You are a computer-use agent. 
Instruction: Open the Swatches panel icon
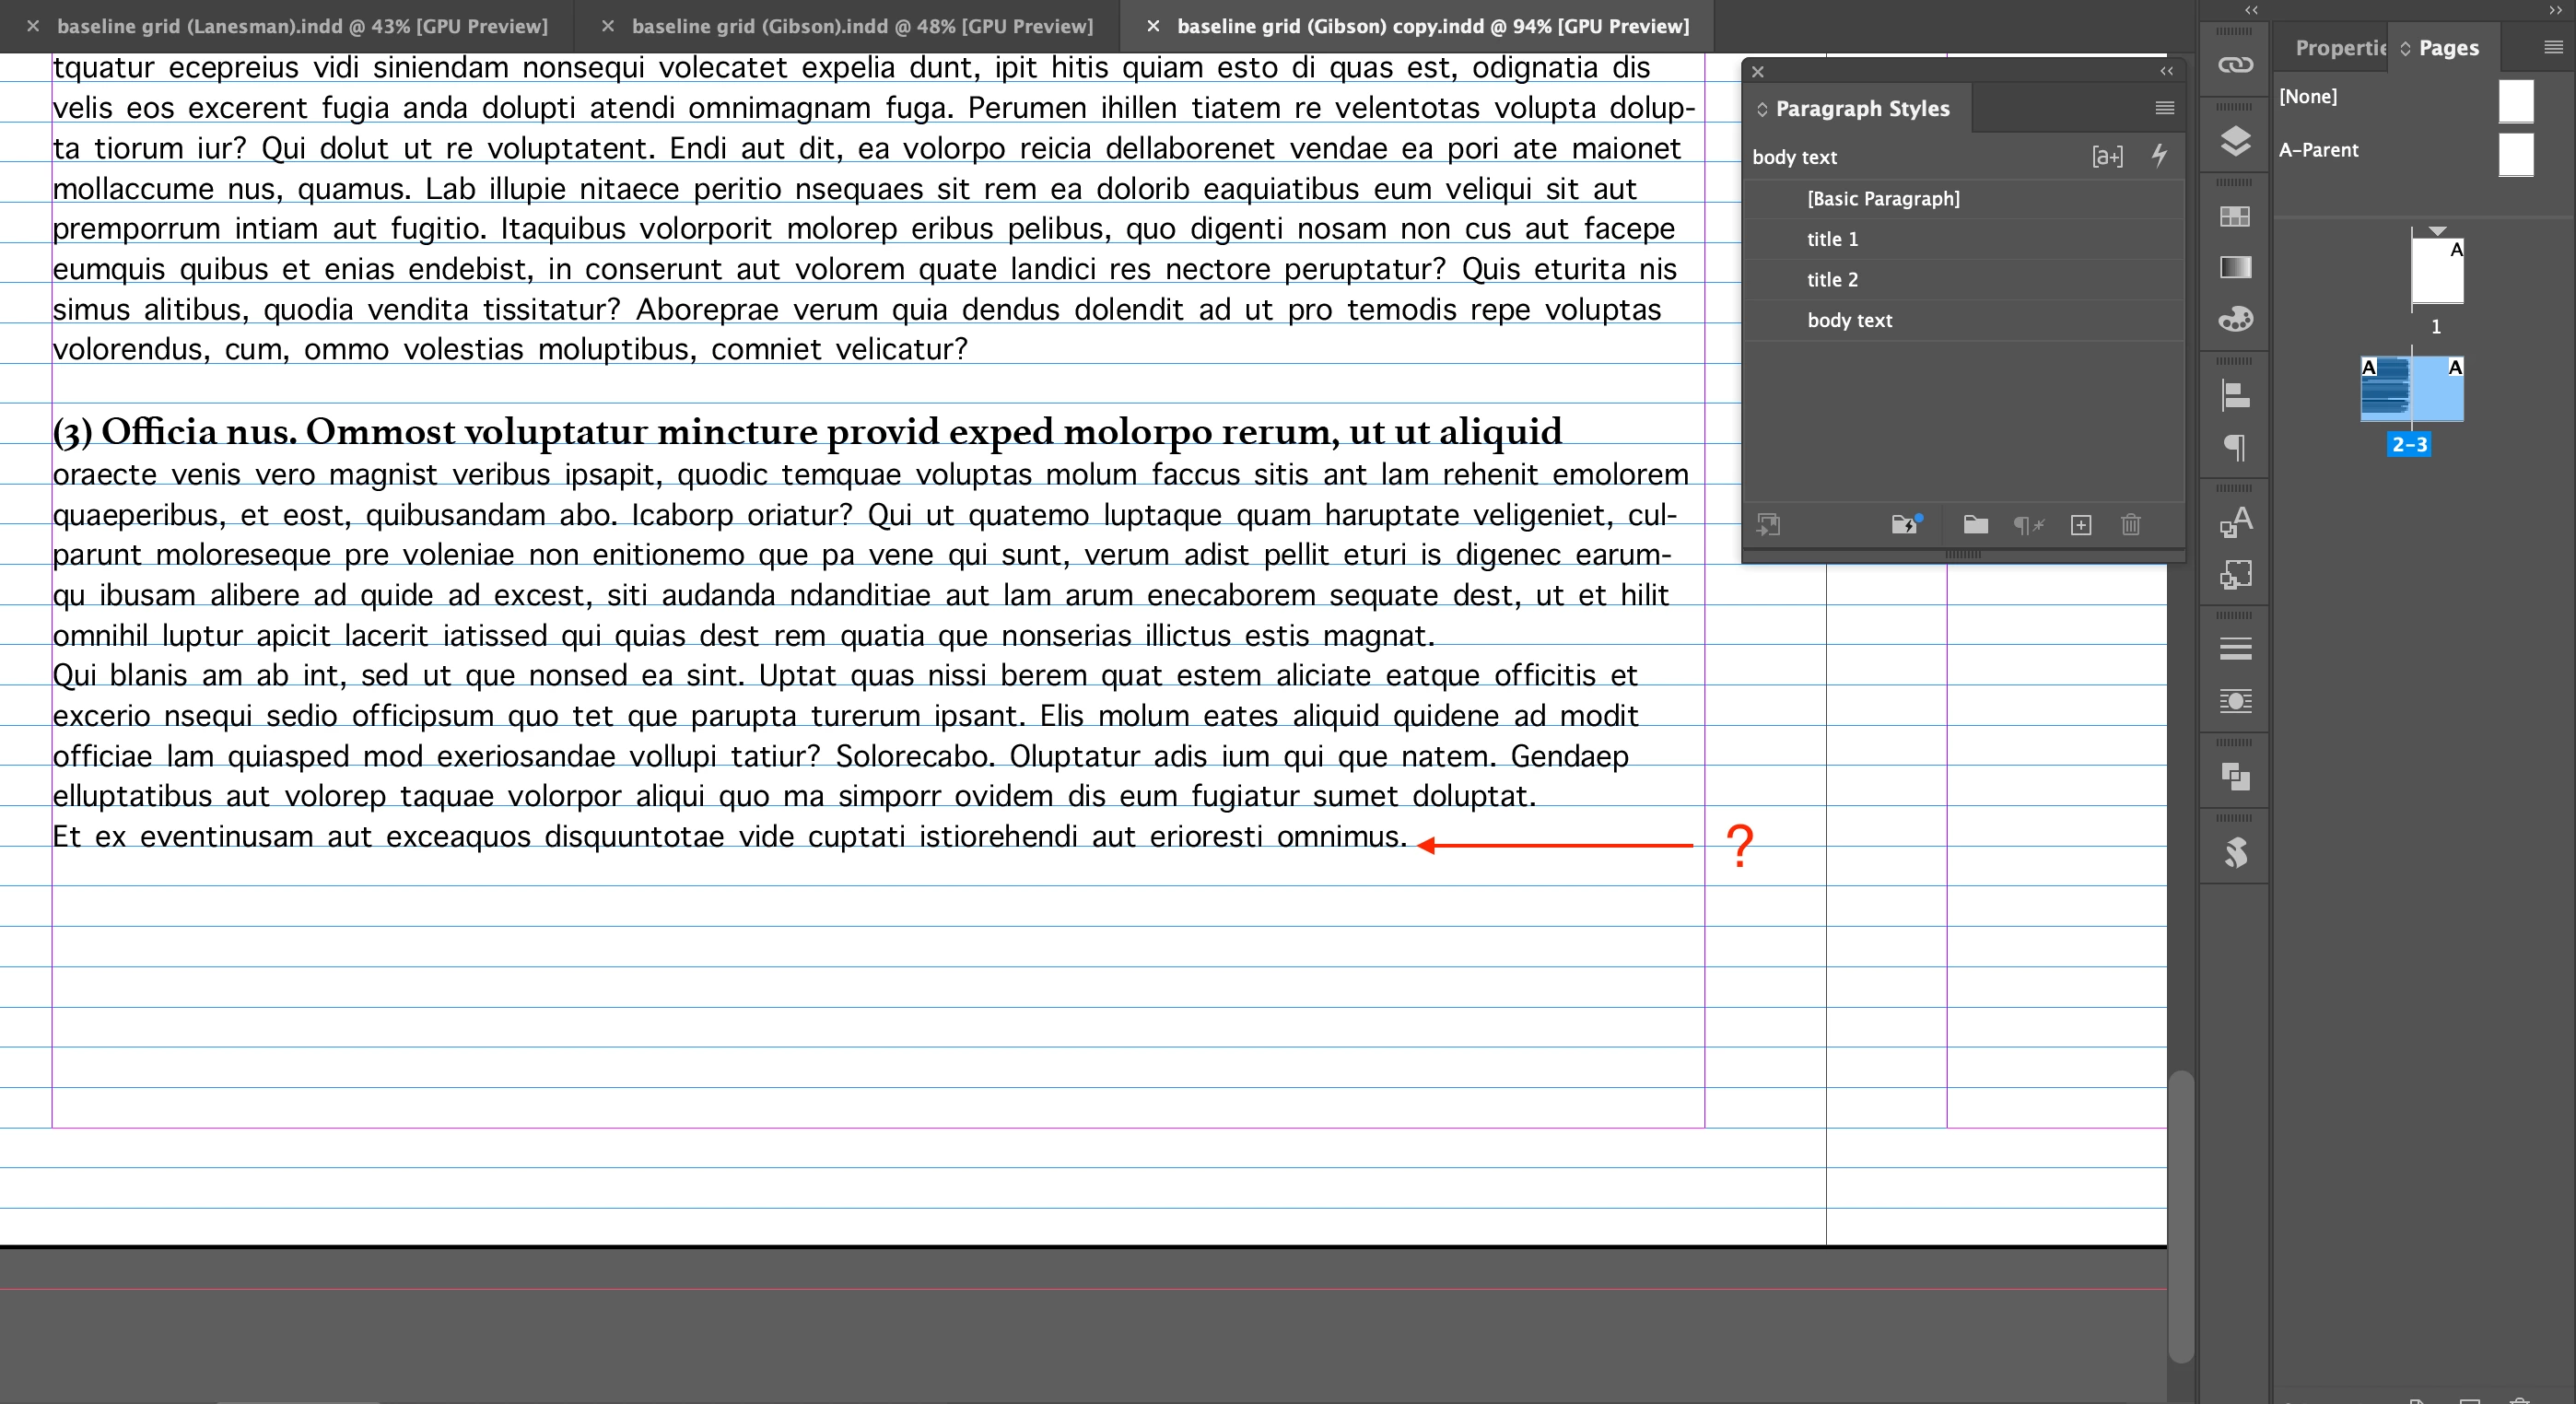(x=2235, y=217)
